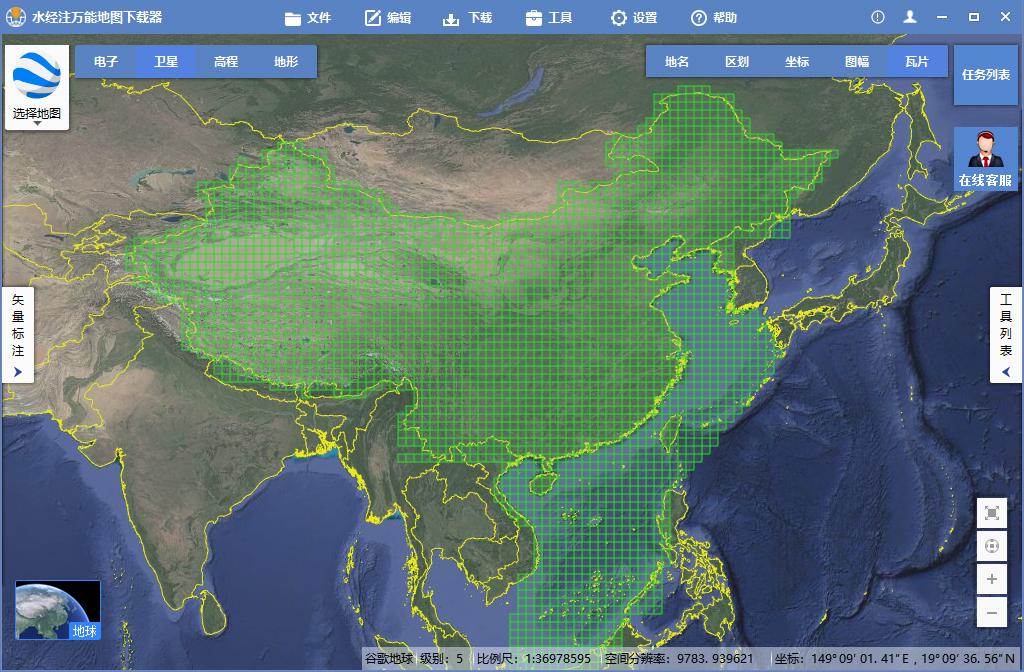This screenshot has height=672, width=1024.
Task: Open the 选择地图 map selector dropdown
Action: pos(37,85)
